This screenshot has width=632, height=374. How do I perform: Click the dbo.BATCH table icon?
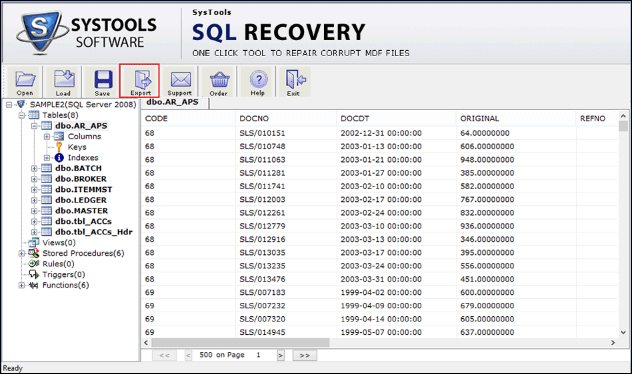point(47,168)
